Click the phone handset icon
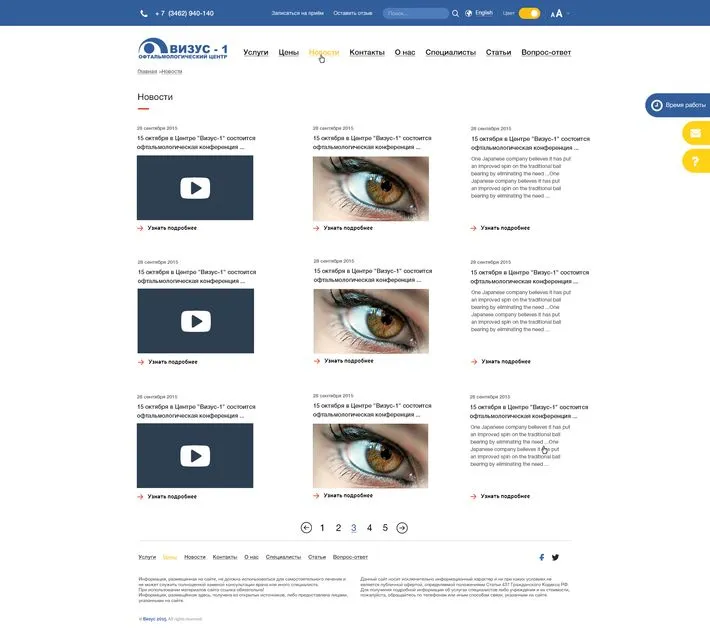The image size is (710, 629). click(x=144, y=14)
